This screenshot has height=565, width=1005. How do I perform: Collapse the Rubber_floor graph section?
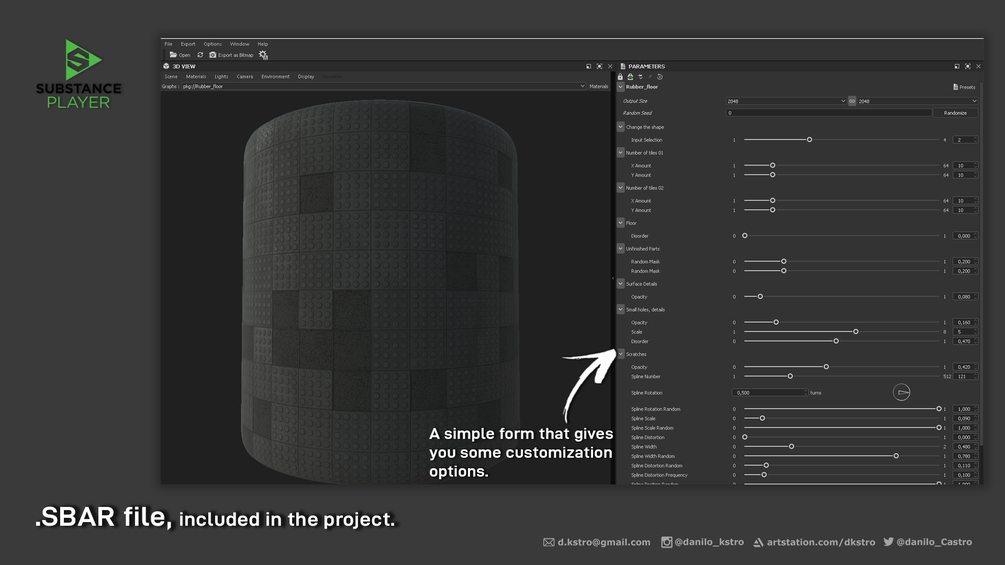point(620,86)
